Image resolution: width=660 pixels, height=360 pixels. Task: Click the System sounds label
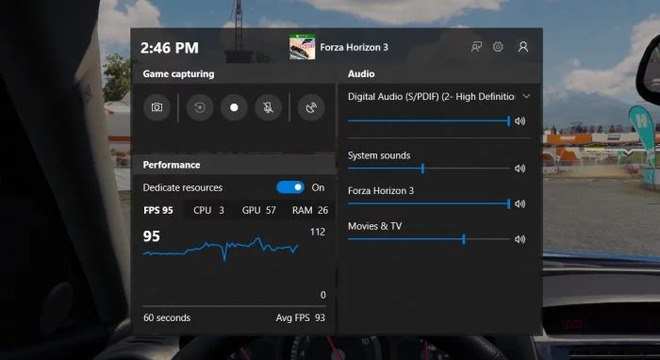point(379,155)
